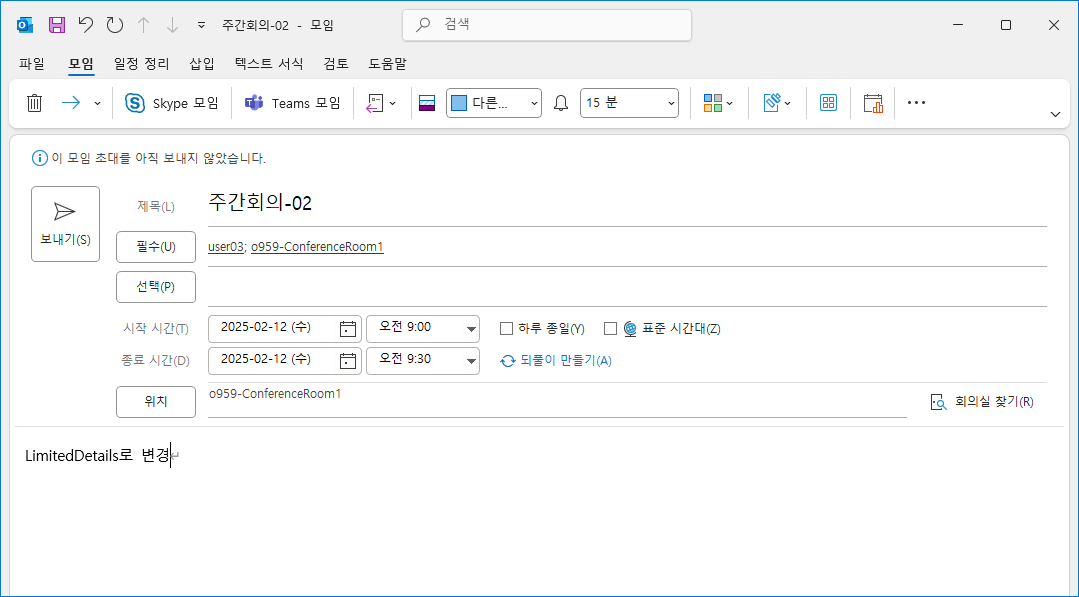Click 되풀이 만들기(A) link

click(556, 360)
